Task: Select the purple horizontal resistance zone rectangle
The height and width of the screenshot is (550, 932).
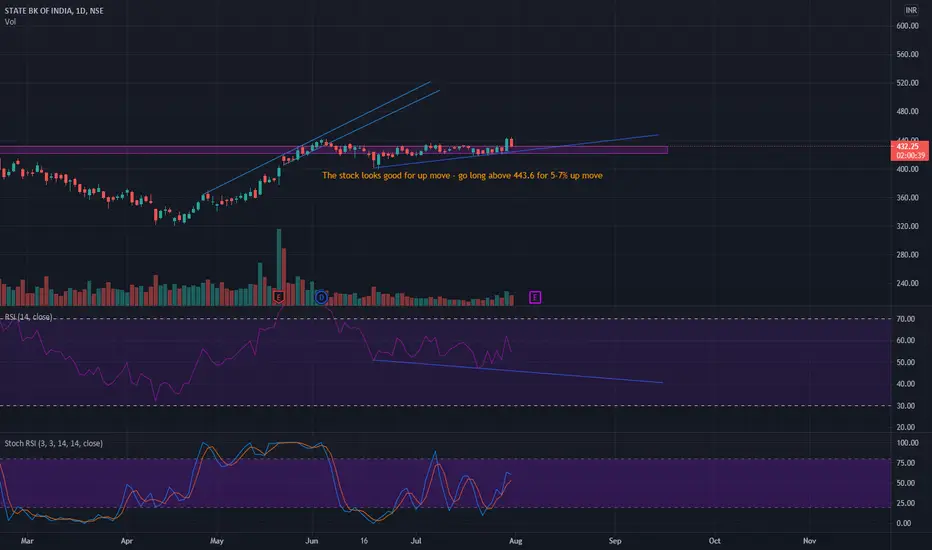Action: (x=333, y=150)
